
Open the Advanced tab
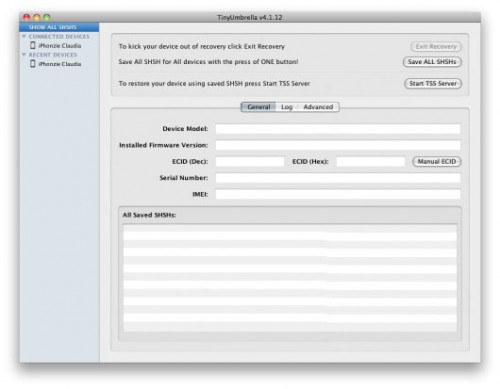pyautogui.click(x=318, y=107)
